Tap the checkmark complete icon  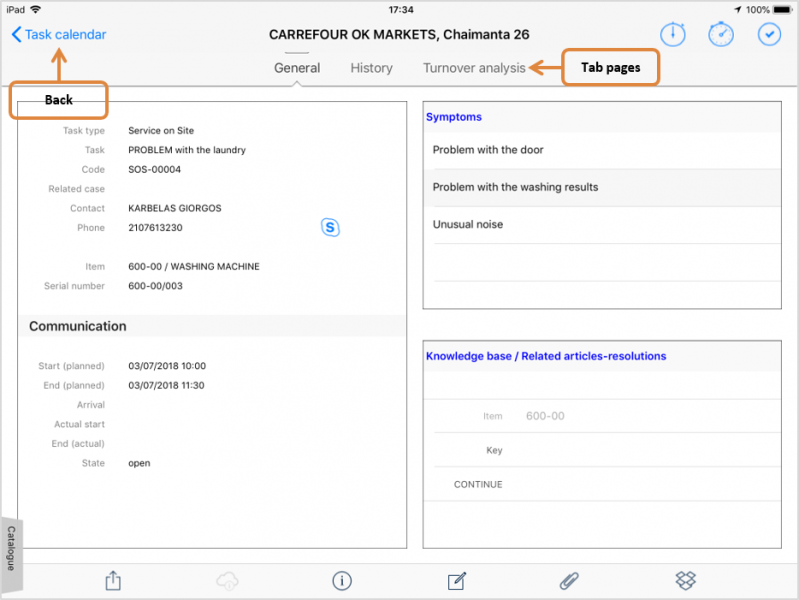click(769, 35)
